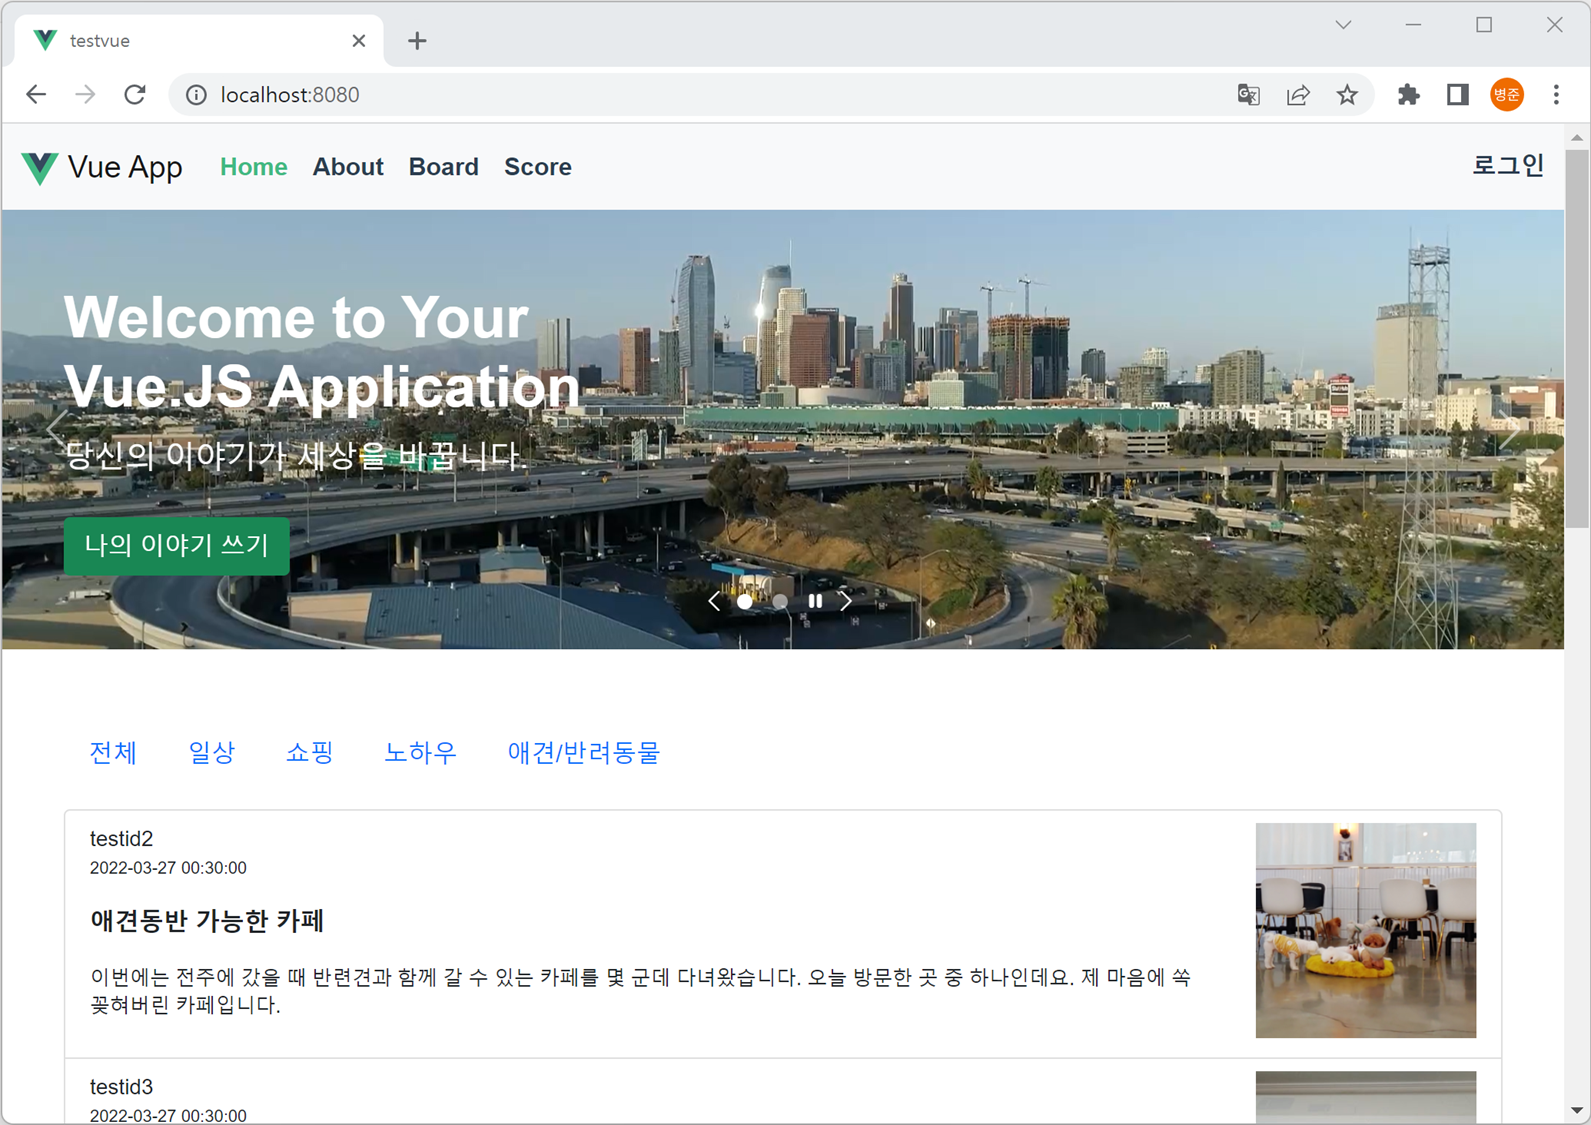The image size is (1591, 1125).
Task: Open the Score nav item
Action: click(x=538, y=167)
